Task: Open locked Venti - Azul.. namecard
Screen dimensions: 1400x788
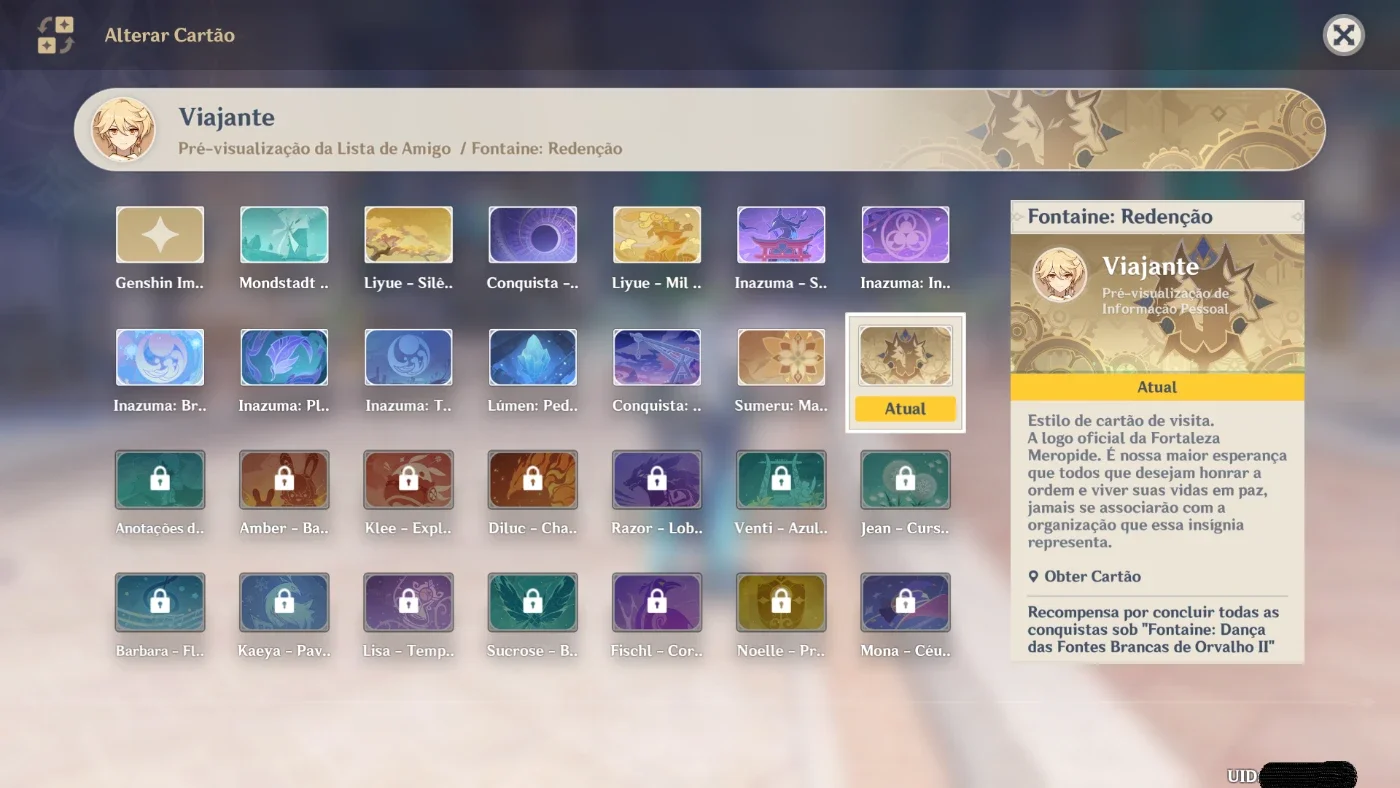Action: (781, 480)
